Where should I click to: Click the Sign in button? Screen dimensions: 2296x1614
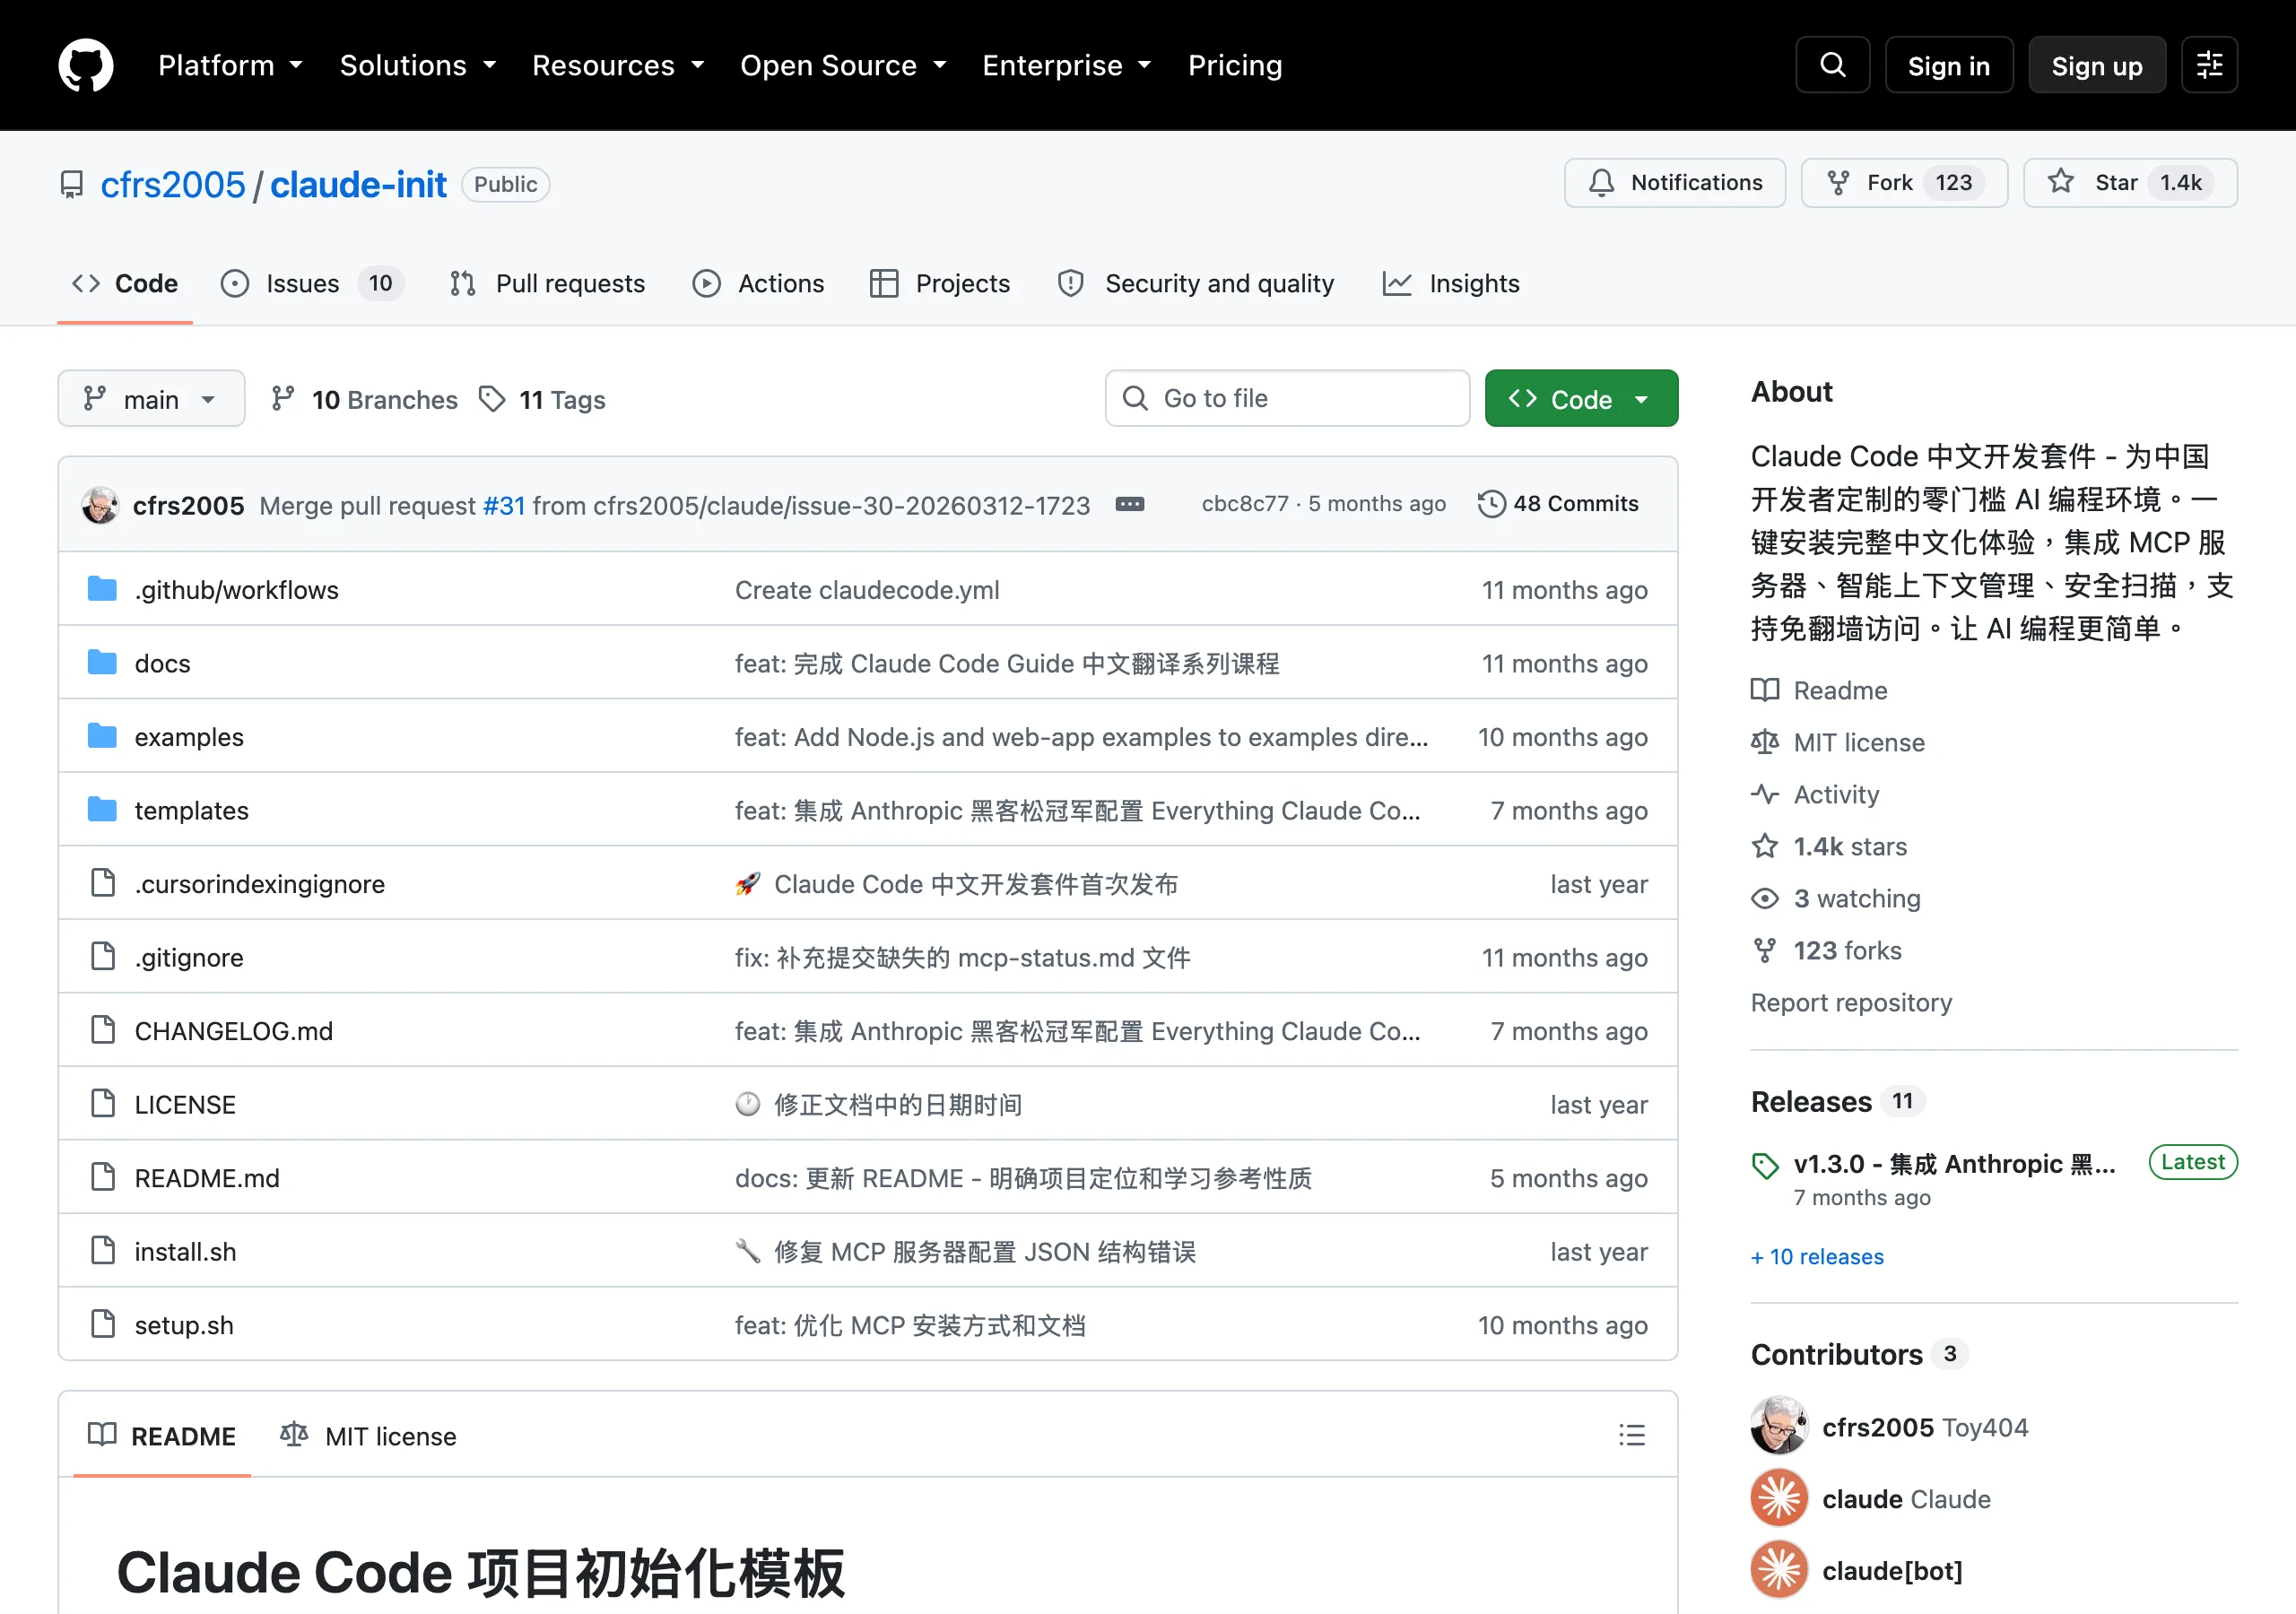pyautogui.click(x=1948, y=65)
